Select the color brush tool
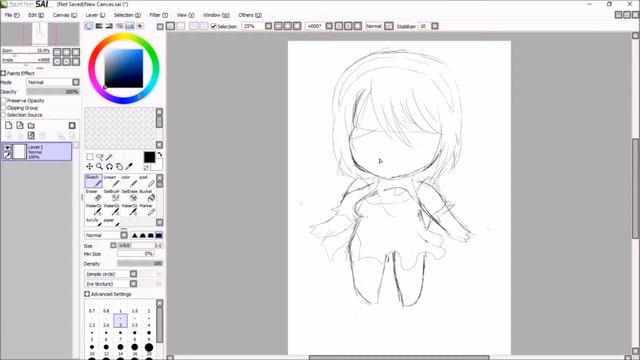640x360 pixels. (x=129, y=181)
